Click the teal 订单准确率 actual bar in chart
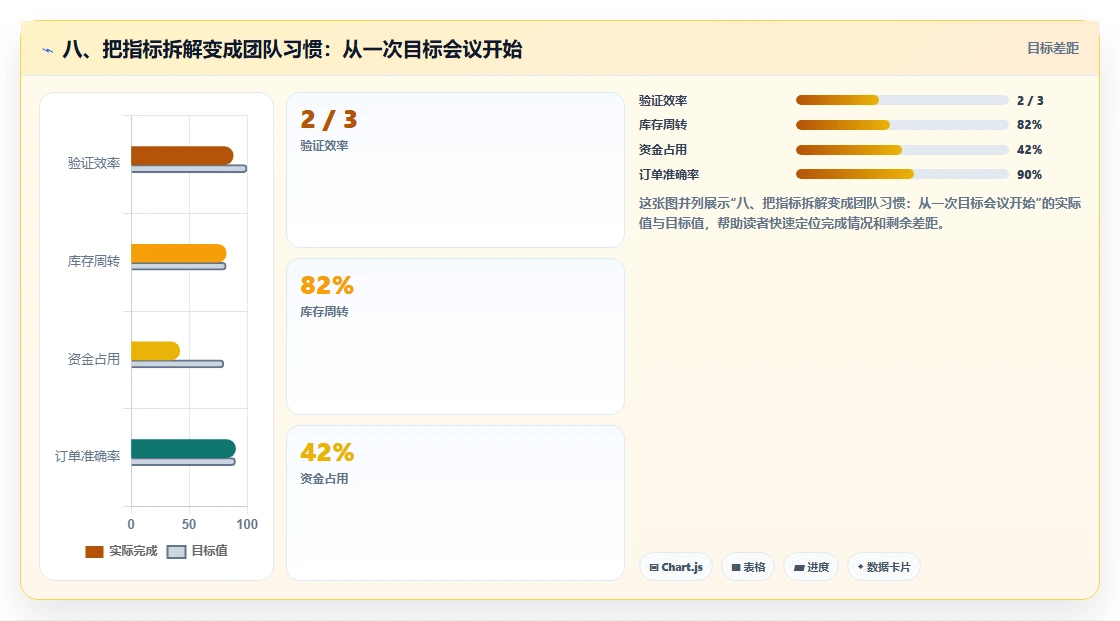The height and width of the screenshot is (621, 1120). tap(184, 449)
